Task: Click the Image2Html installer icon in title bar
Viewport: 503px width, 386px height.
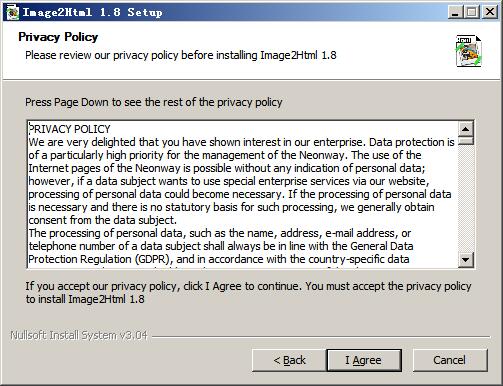Action: (x=12, y=12)
